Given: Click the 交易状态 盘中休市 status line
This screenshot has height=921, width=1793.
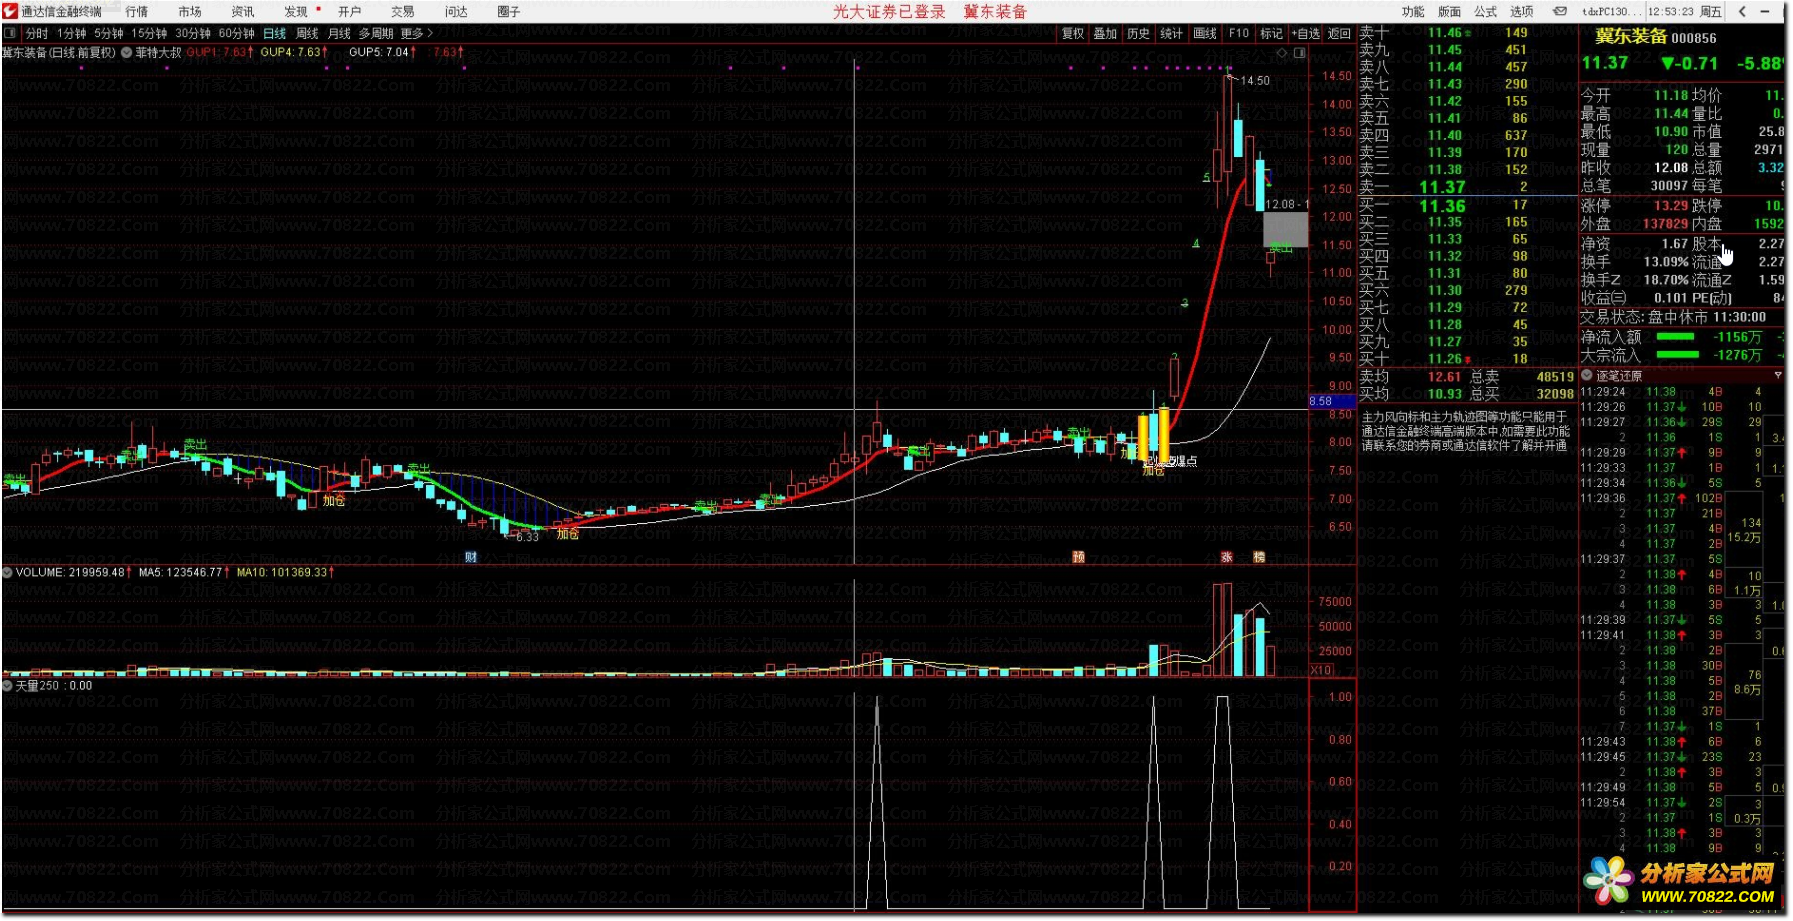Looking at the screenshot, I should point(1673,317).
